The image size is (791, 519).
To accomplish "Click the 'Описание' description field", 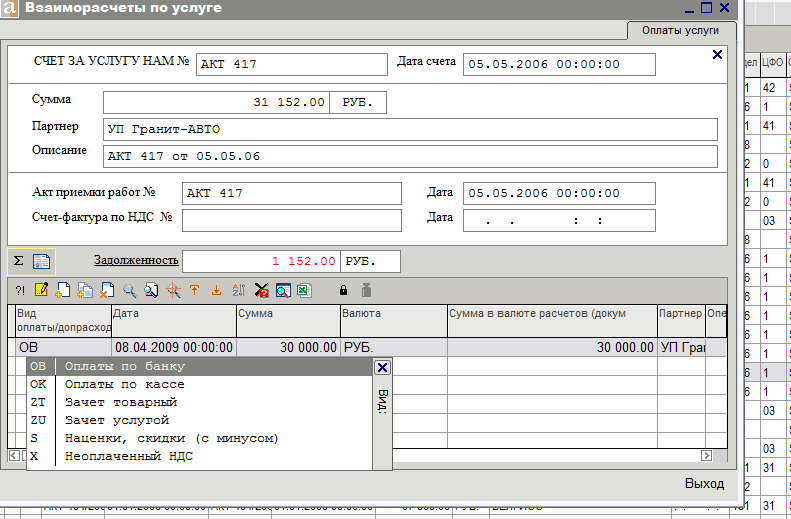I will tap(410, 156).
